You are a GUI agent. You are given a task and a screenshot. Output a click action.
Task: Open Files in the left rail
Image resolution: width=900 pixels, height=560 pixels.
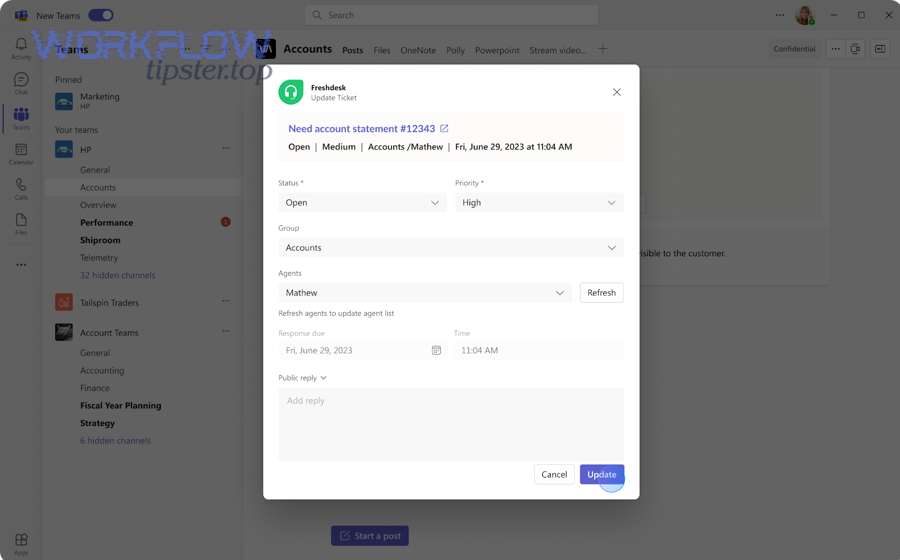21,223
